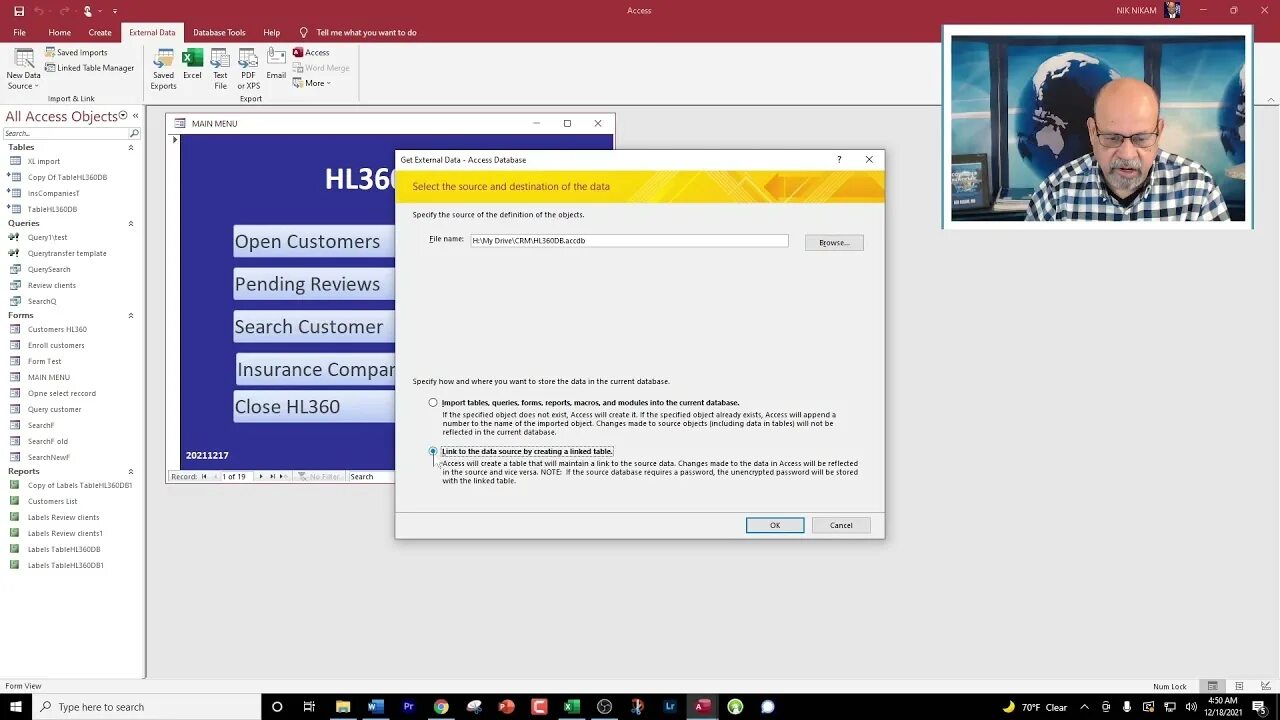Export as PDF or XPS

[x=248, y=68]
